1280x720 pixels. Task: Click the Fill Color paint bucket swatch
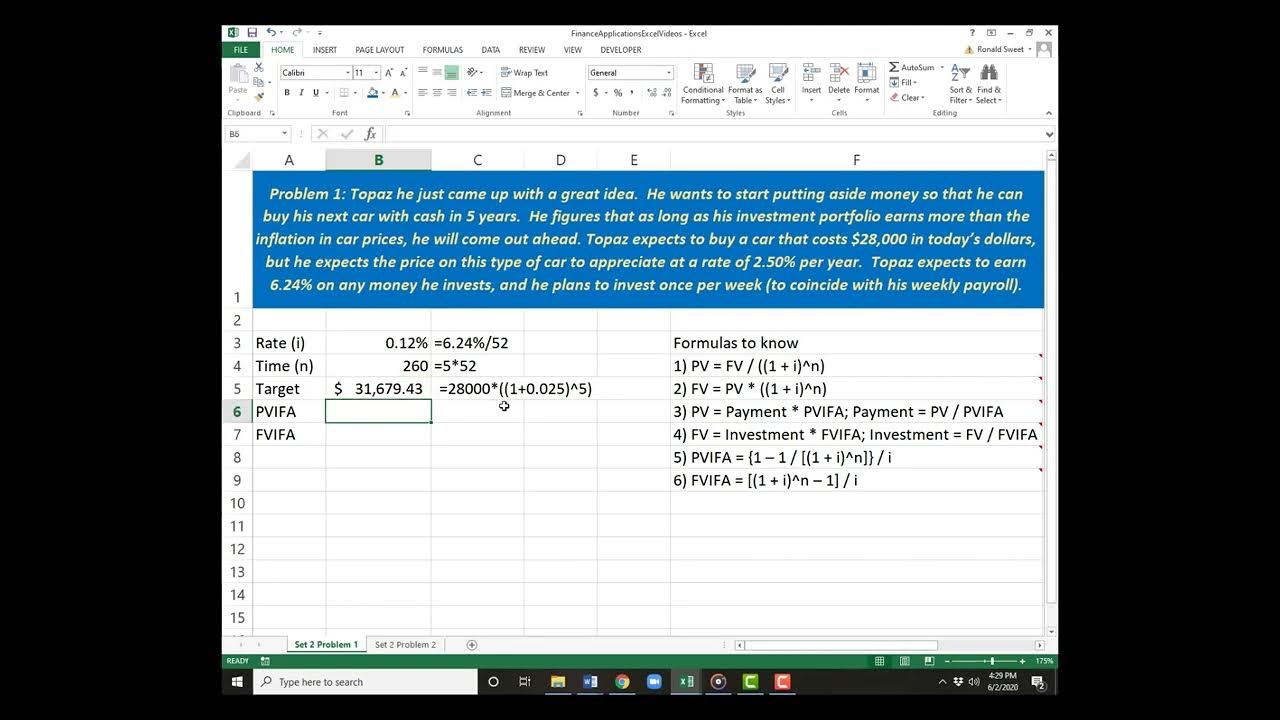pos(372,92)
